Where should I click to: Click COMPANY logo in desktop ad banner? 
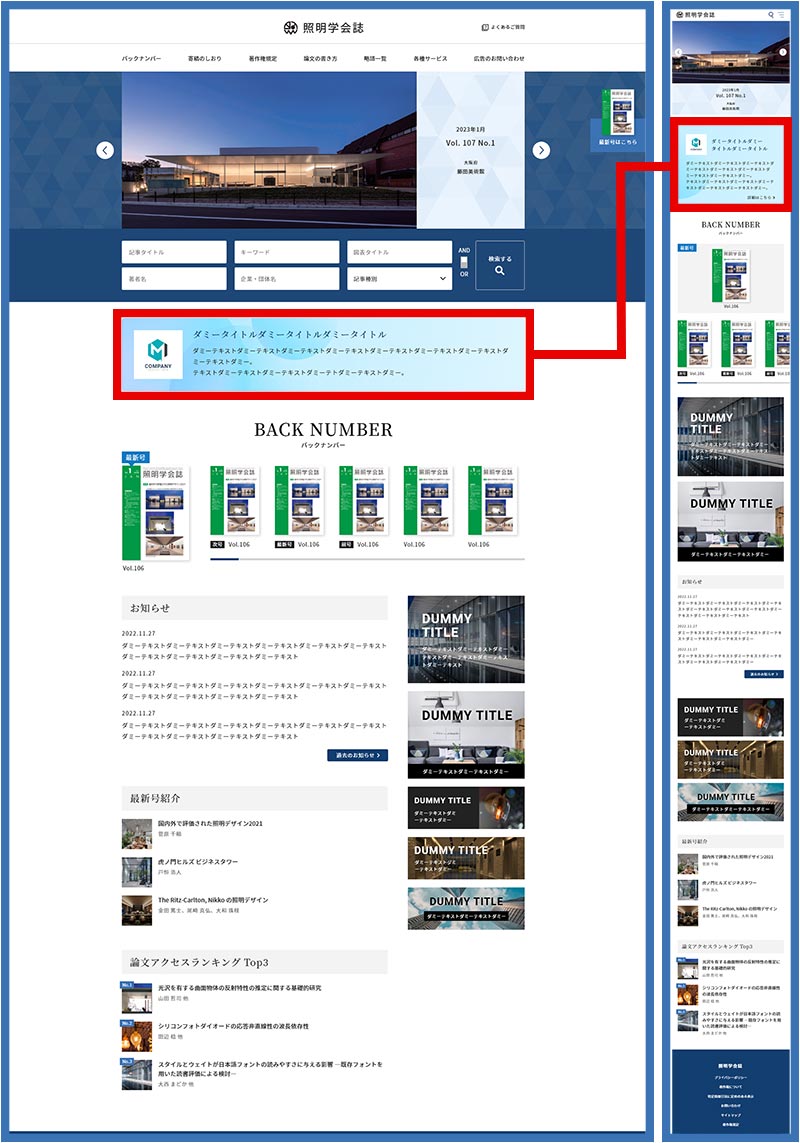pyautogui.click(x=158, y=354)
